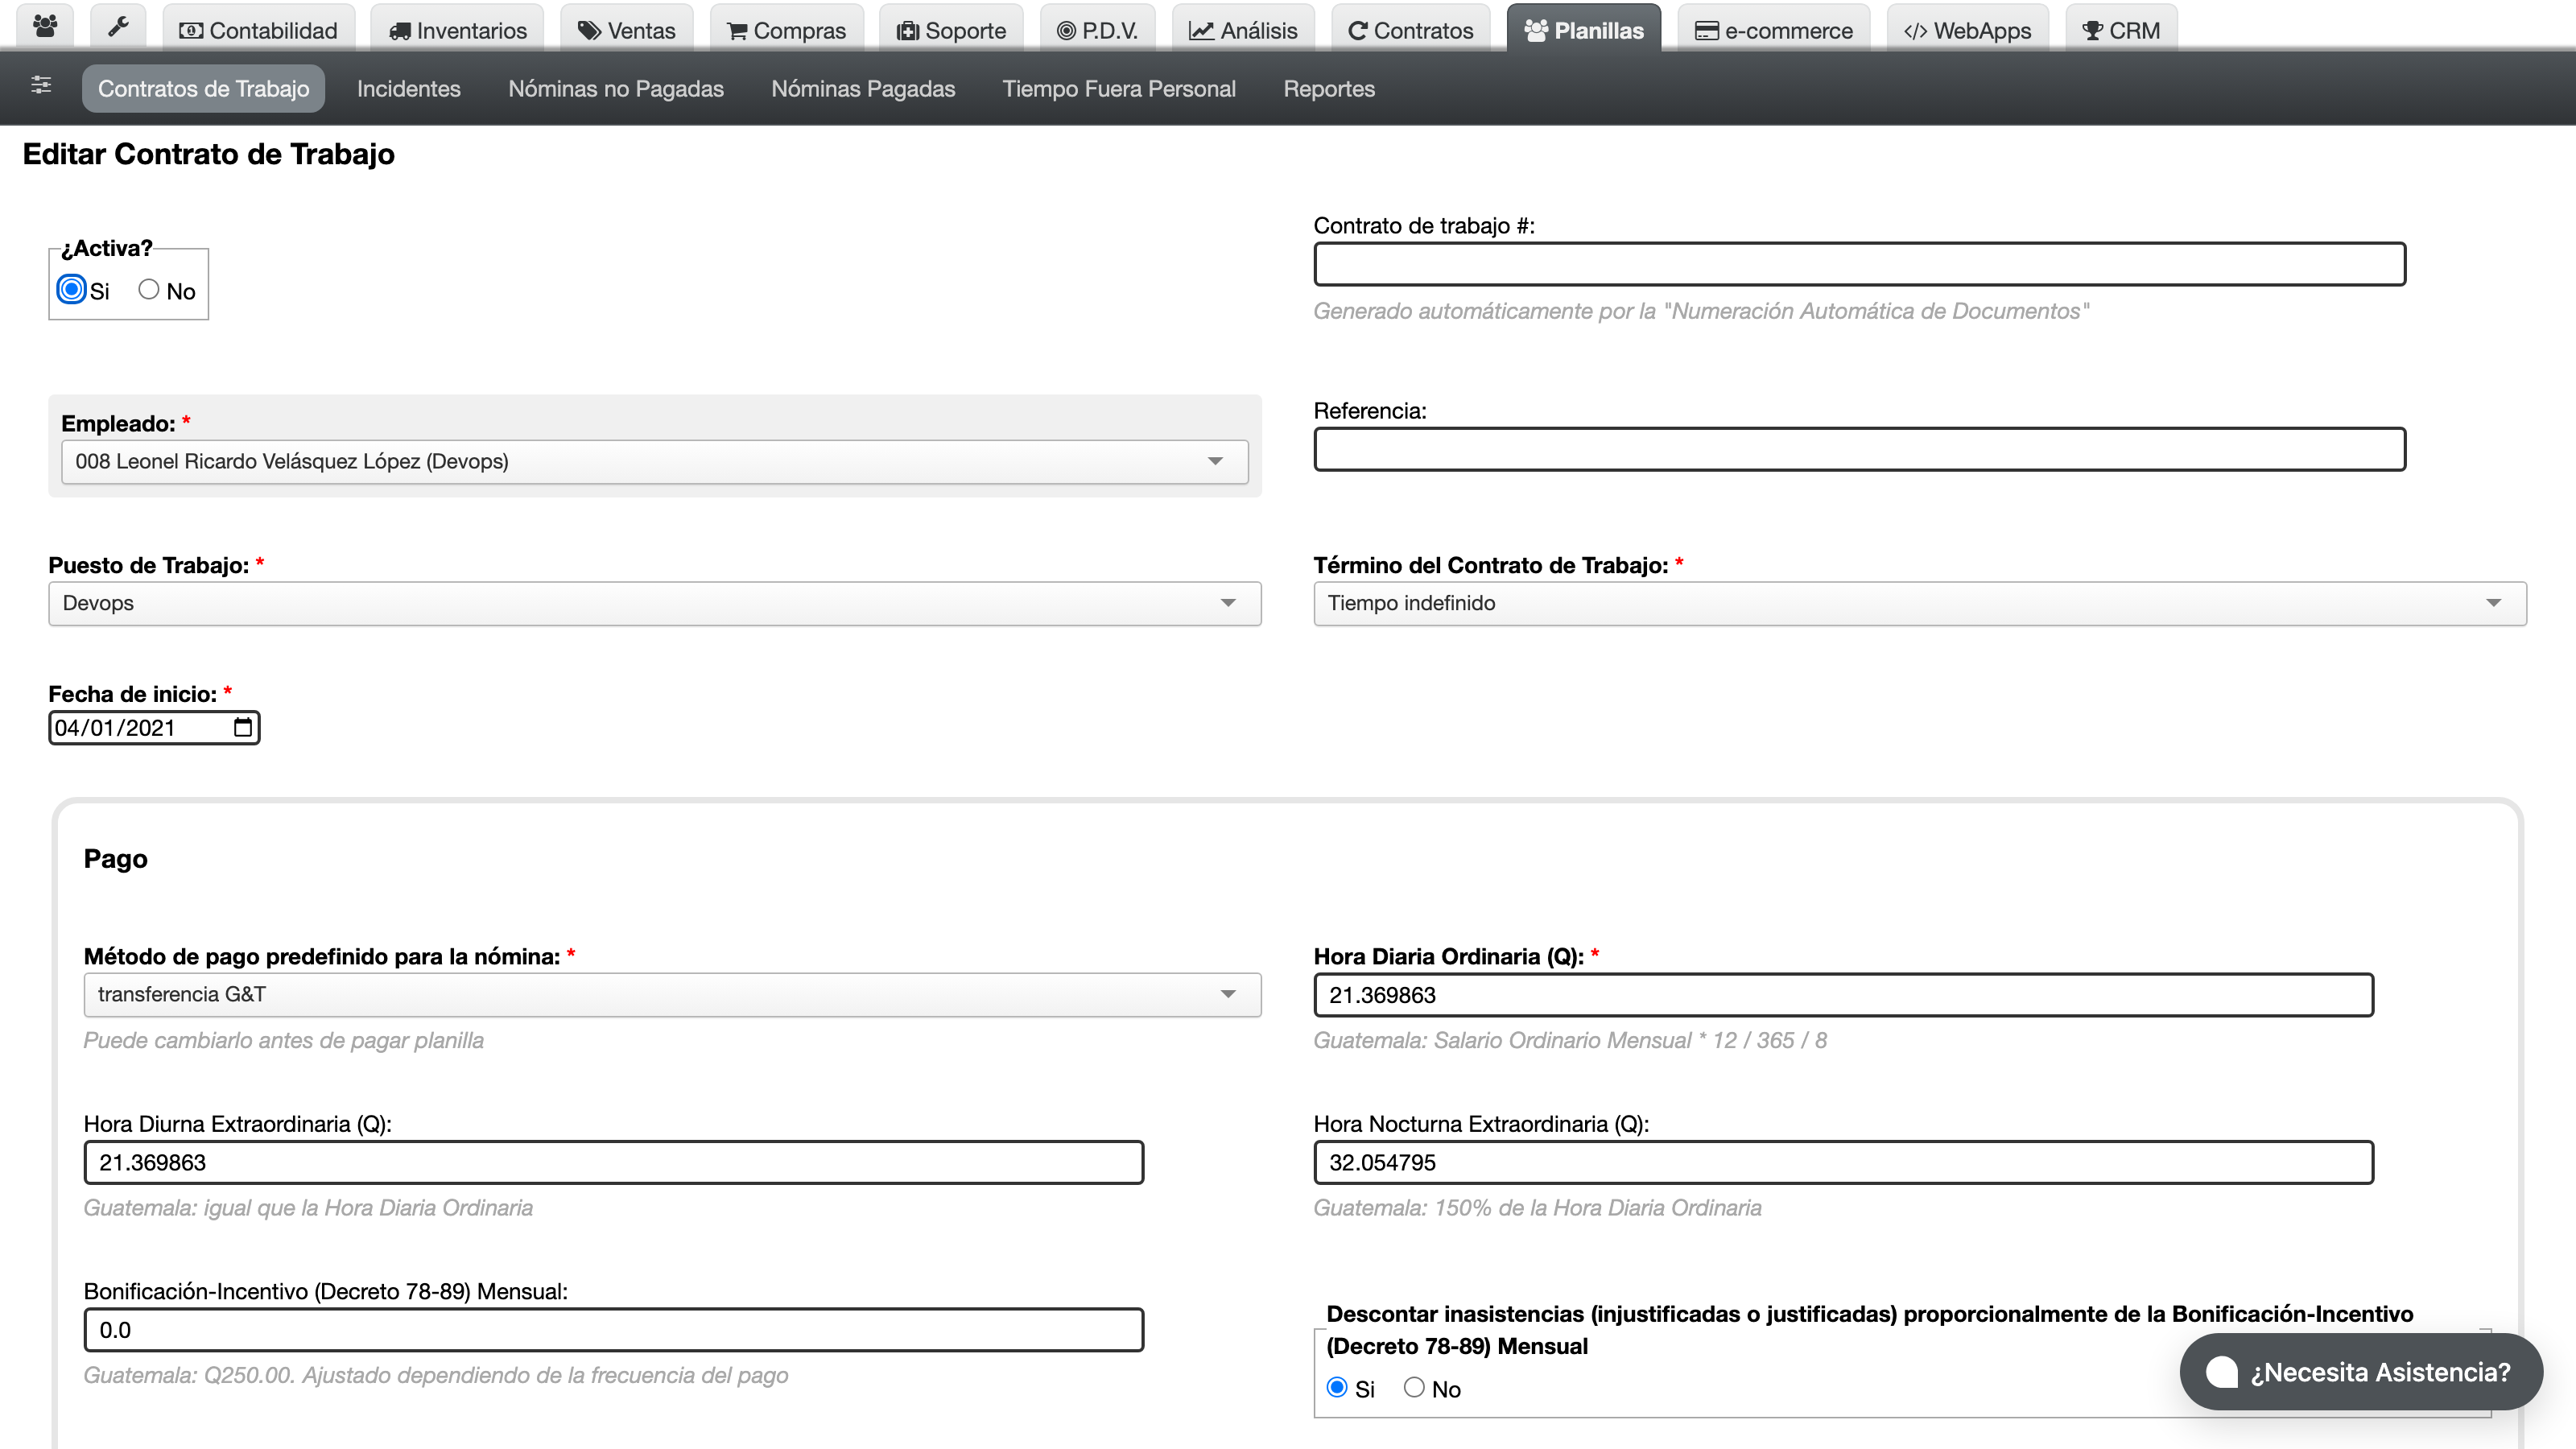Screen dimensions: 2576x1449
Task: Click the Hora Nocturna Extraordinaria field
Action: point(1844,1162)
